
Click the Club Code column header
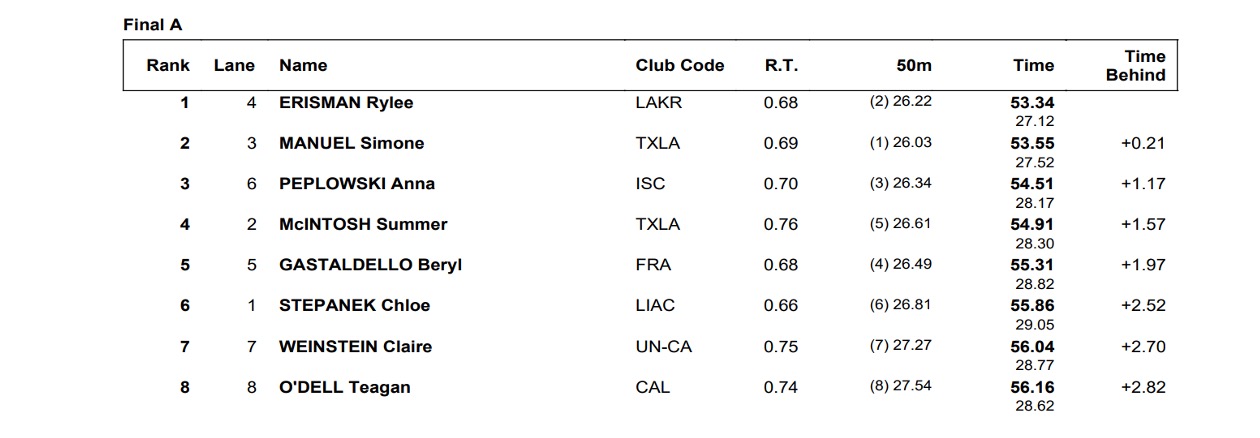679,65
